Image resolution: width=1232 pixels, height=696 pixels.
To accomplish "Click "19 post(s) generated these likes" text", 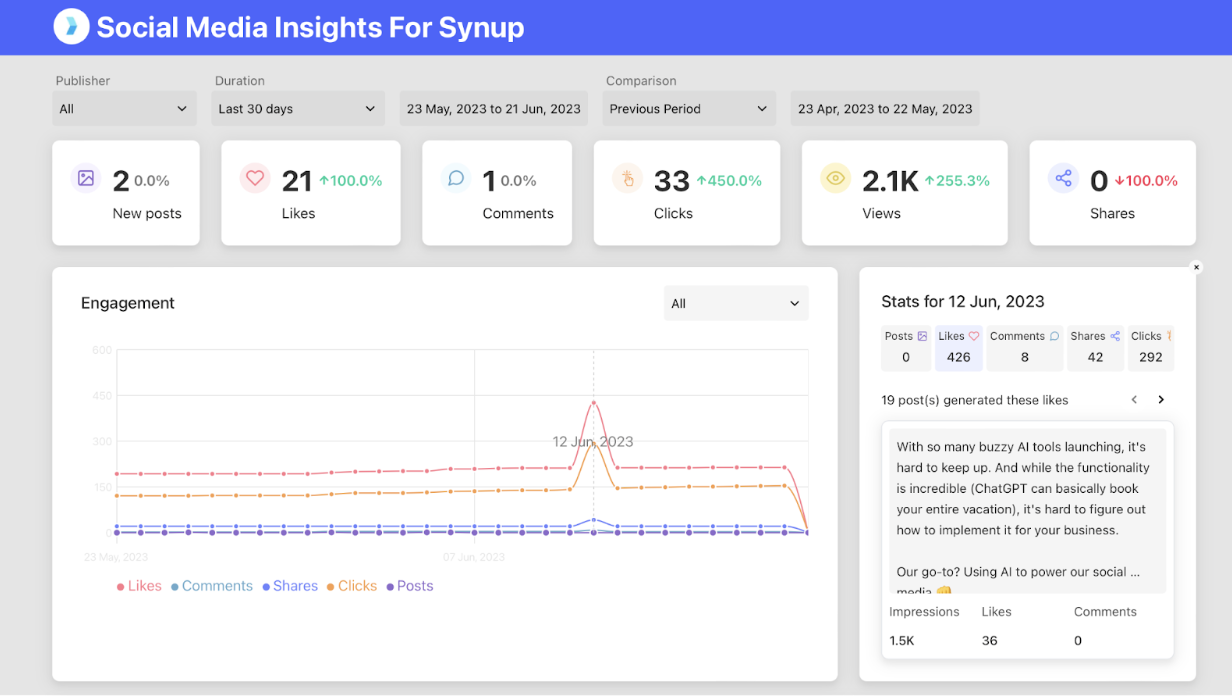I will coord(975,400).
